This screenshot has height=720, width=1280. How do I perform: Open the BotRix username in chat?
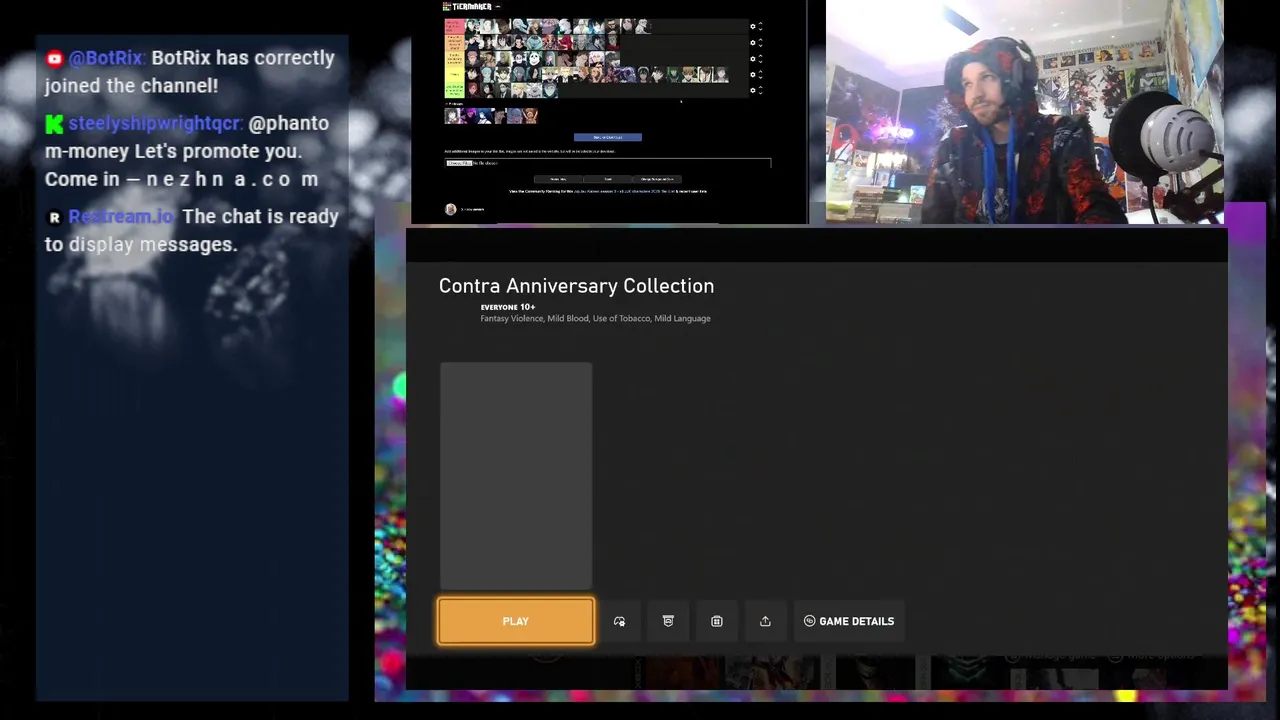107,58
